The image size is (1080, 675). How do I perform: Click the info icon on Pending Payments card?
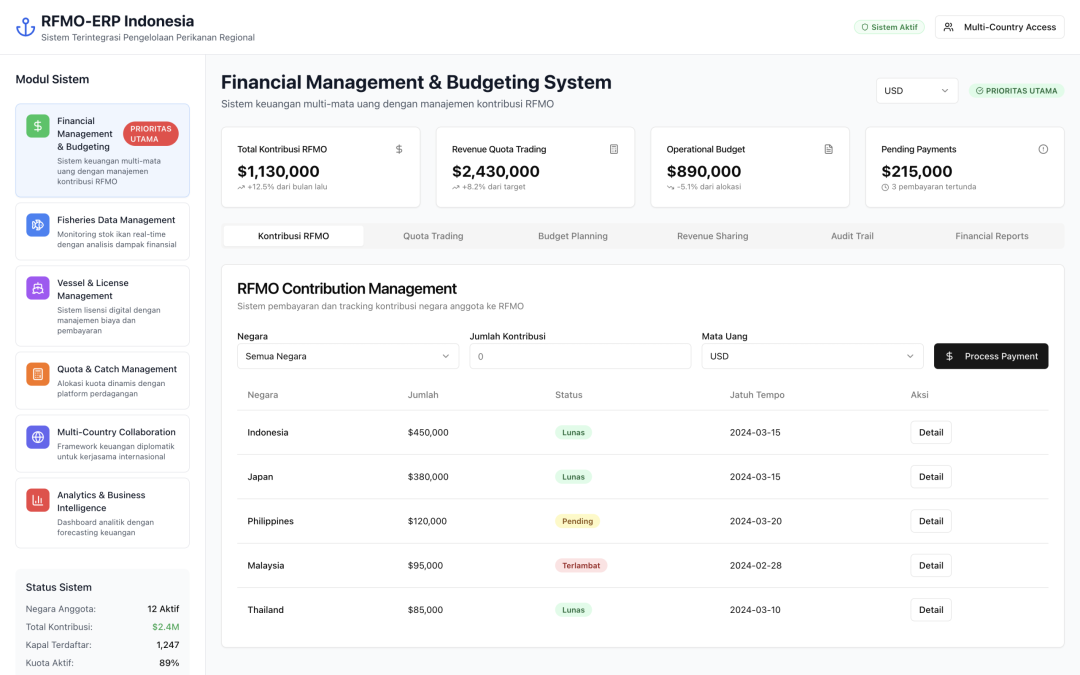[1043, 149]
